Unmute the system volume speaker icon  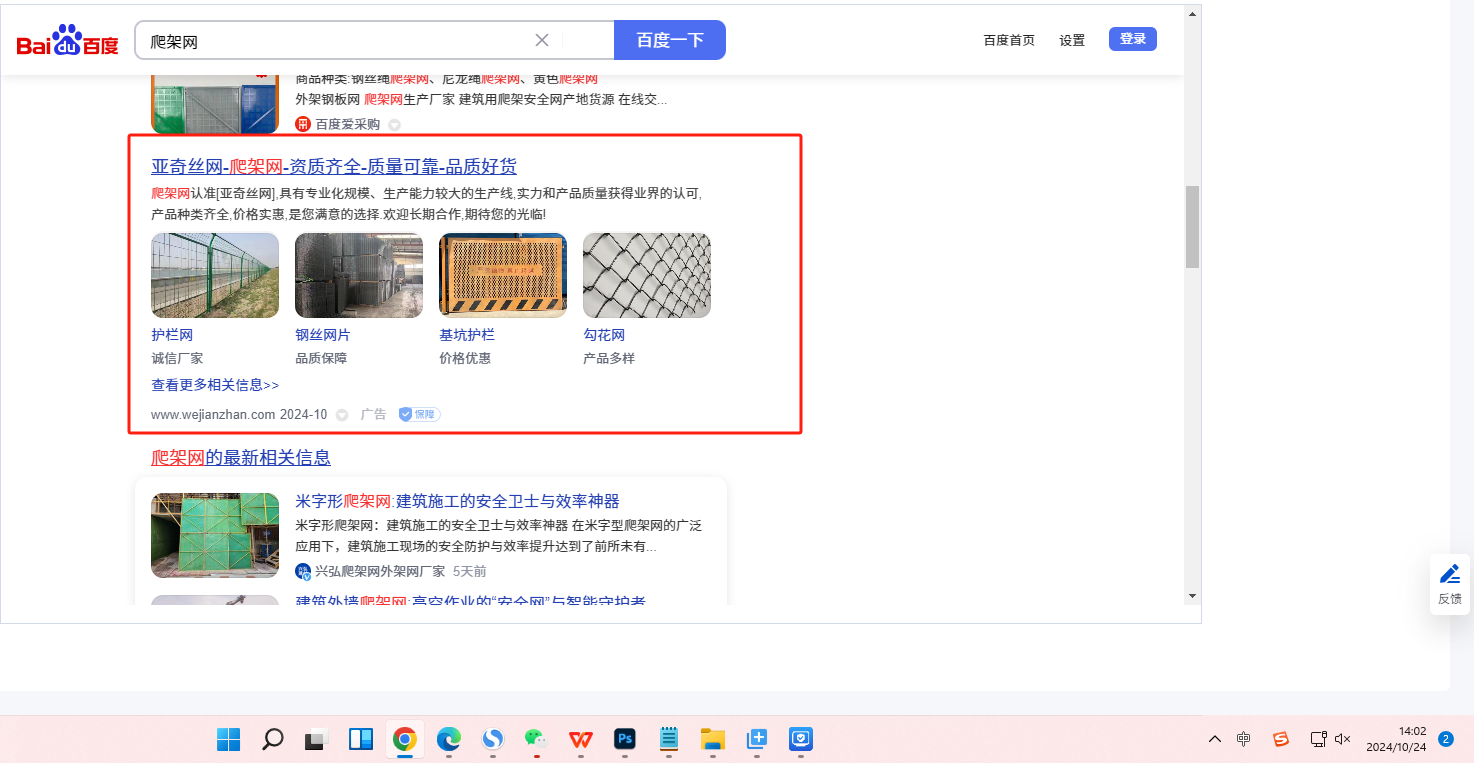[x=1343, y=739]
